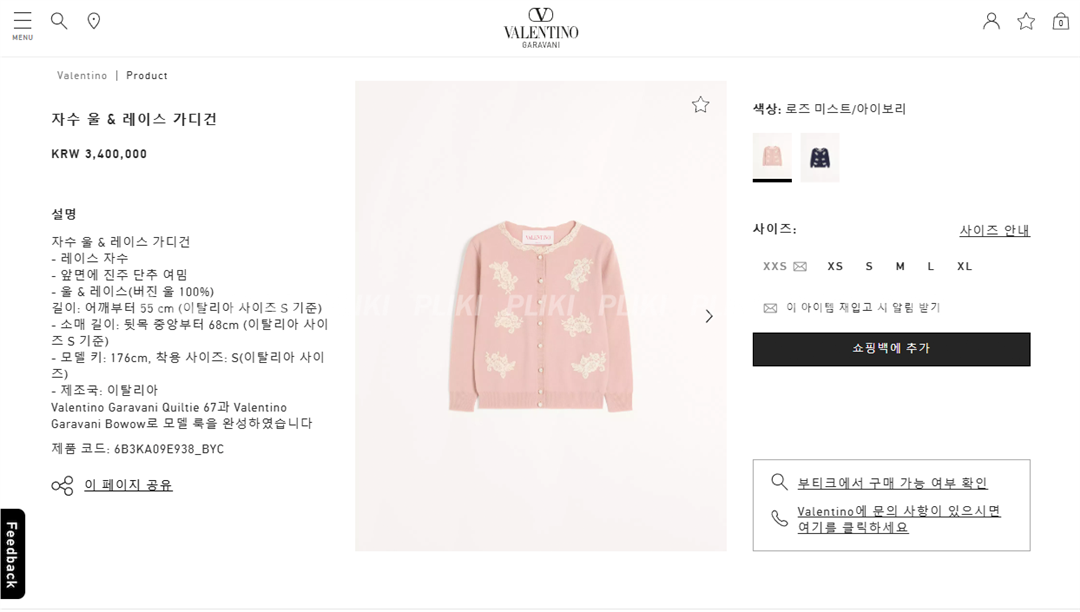
Task: Choose size XS
Action: [x=835, y=266]
